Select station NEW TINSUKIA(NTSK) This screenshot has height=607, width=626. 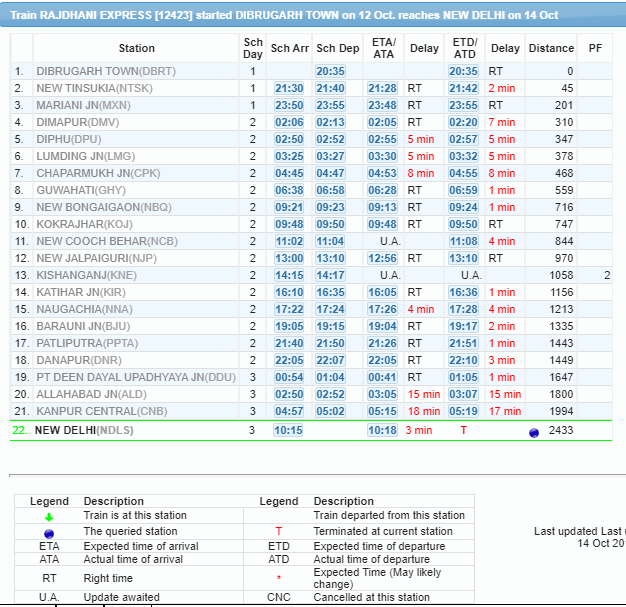pyautogui.click(x=95, y=88)
